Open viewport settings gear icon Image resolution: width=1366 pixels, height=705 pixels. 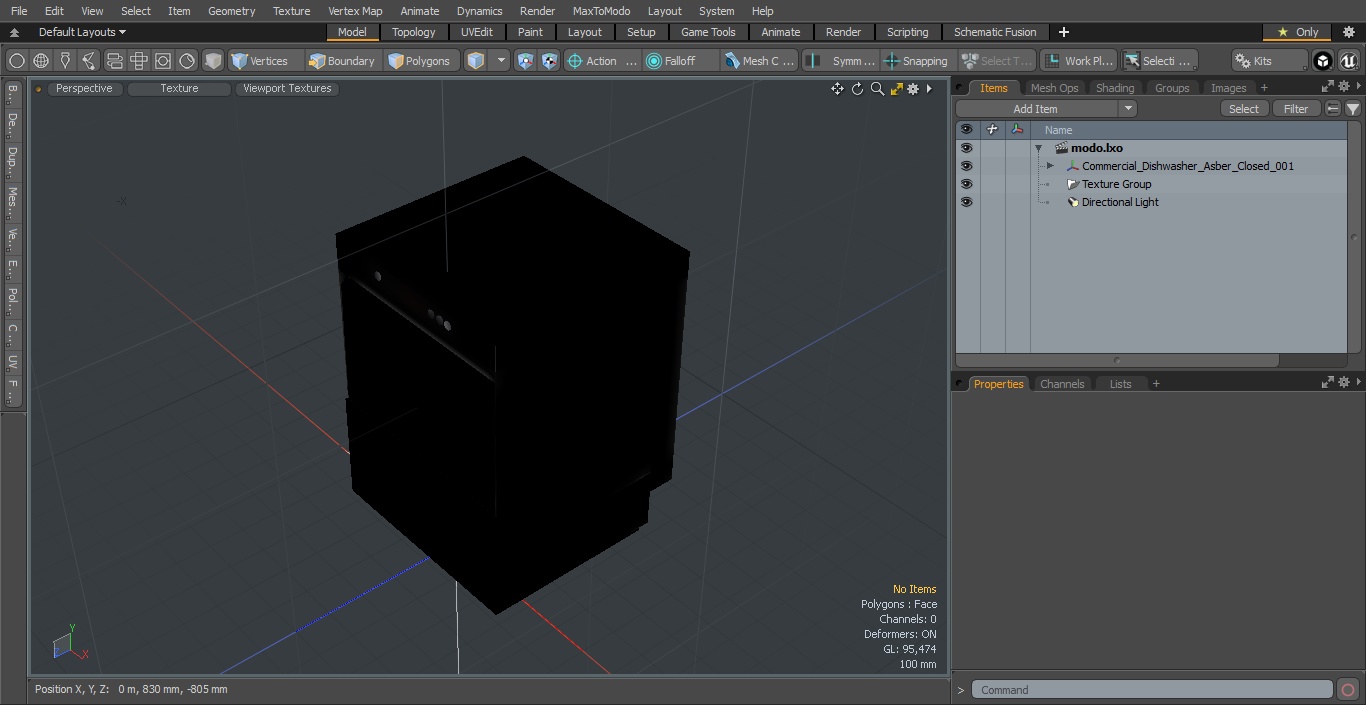coord(913,89)
